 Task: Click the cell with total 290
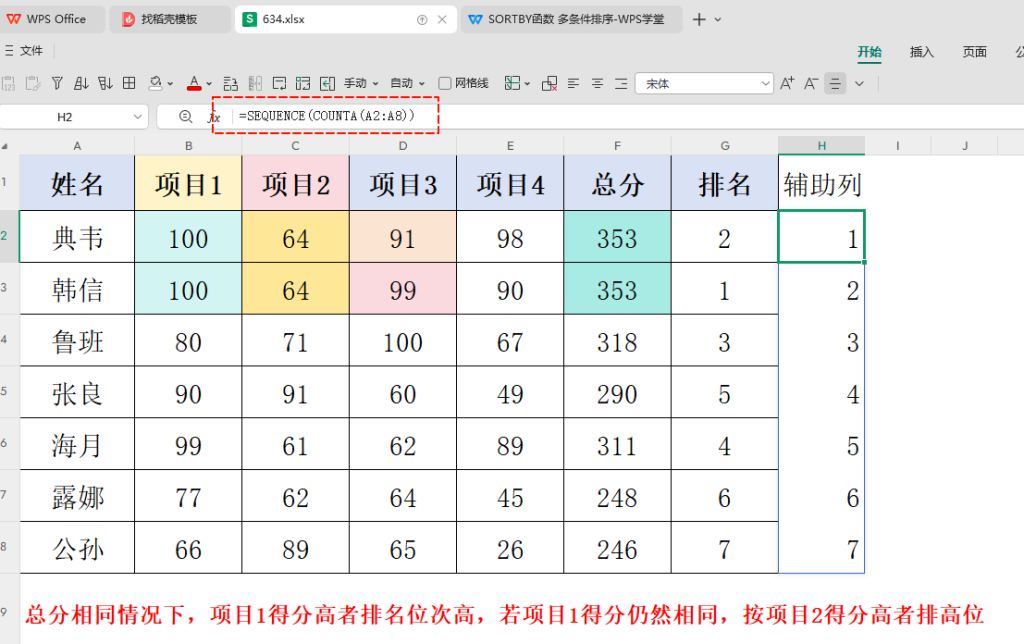point(617,392)
